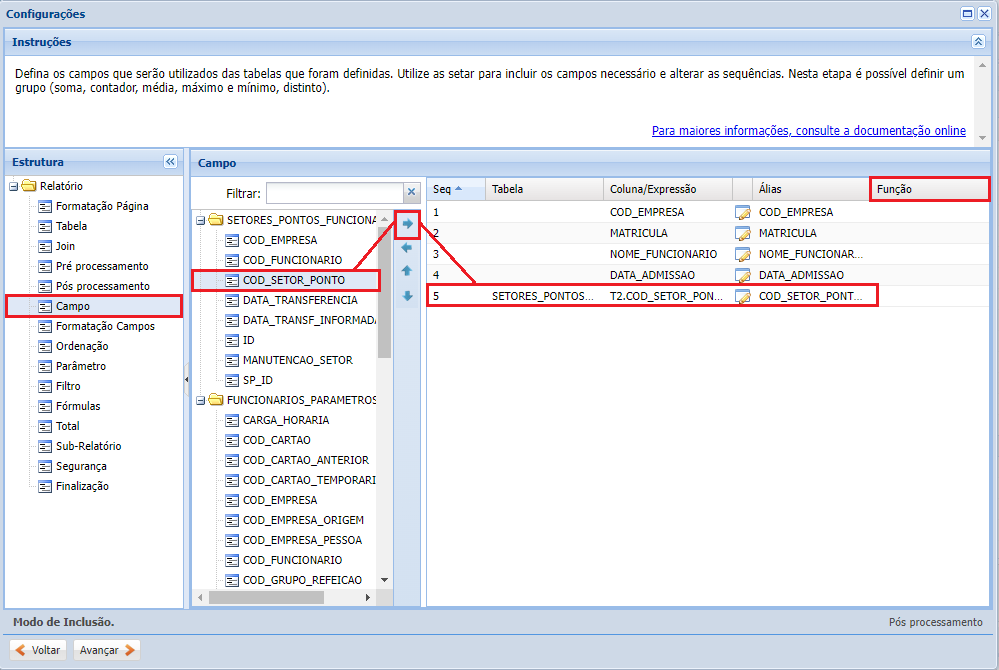Select Filtro in the Estrutura tree
Viewport: 999px width, 670px height.
coord(68,386)
